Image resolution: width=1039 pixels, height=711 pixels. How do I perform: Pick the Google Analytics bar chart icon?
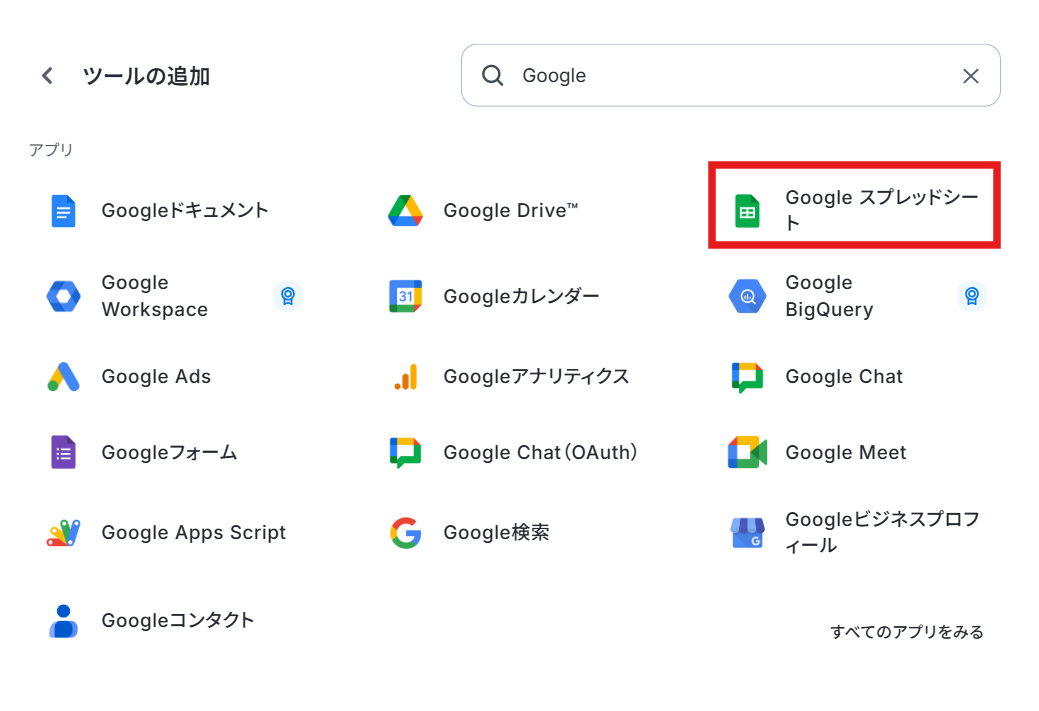406,376
